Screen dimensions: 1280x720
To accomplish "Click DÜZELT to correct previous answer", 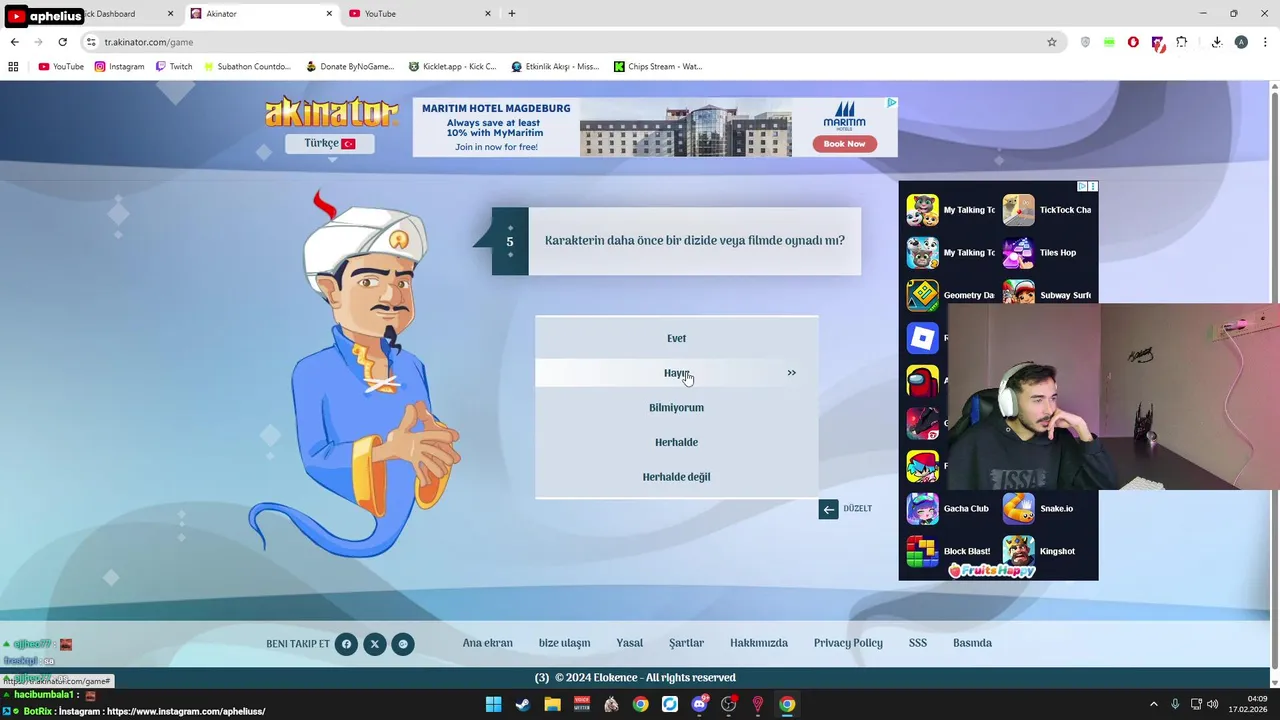I will (x=846, y=509).
